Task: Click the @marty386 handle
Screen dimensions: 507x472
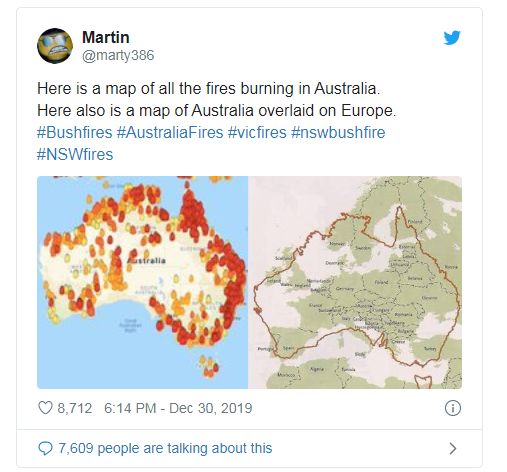Action: [x=118, y=55]
